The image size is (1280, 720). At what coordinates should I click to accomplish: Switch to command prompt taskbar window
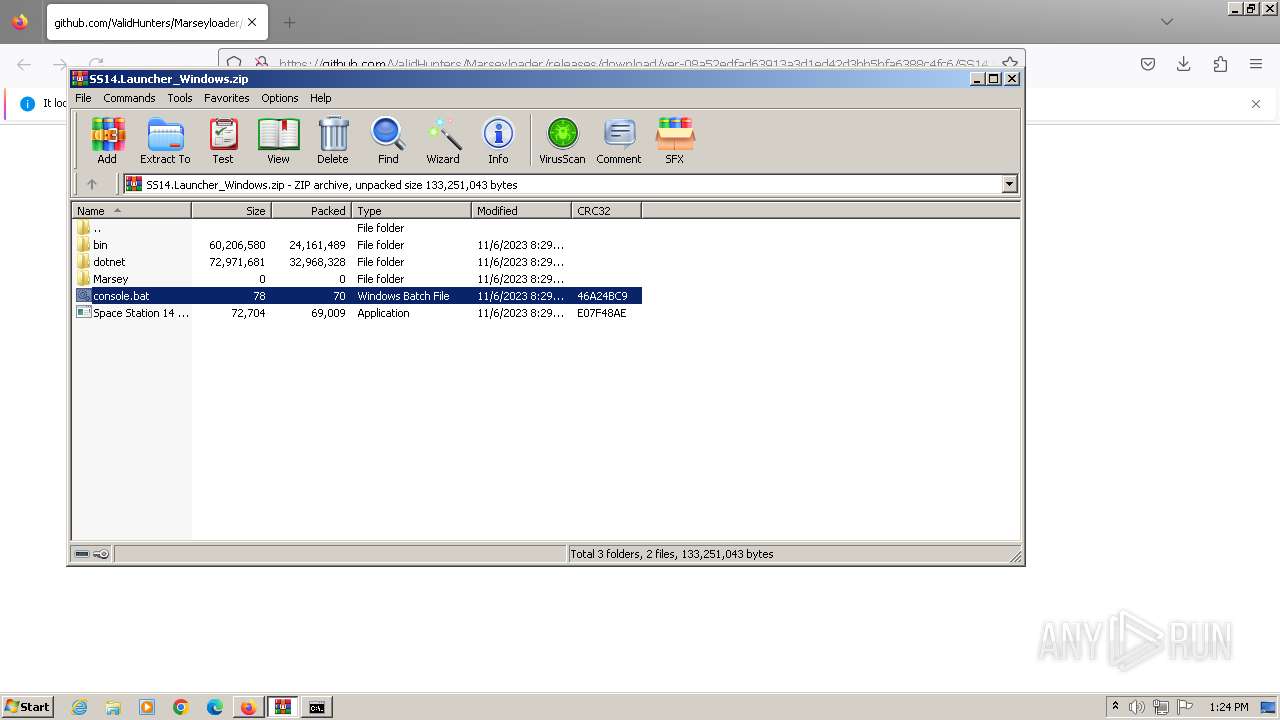coord(317,707)
